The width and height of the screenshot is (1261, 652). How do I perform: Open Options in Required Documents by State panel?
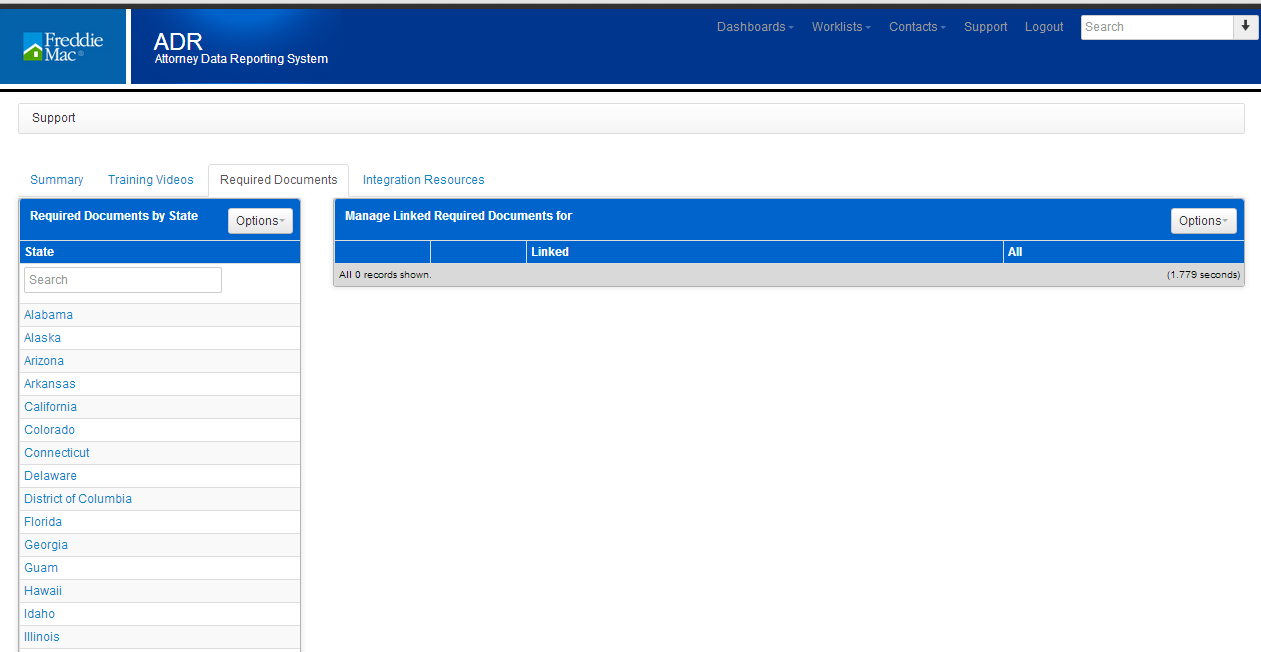pyautogui.click(x=260, y=220)
